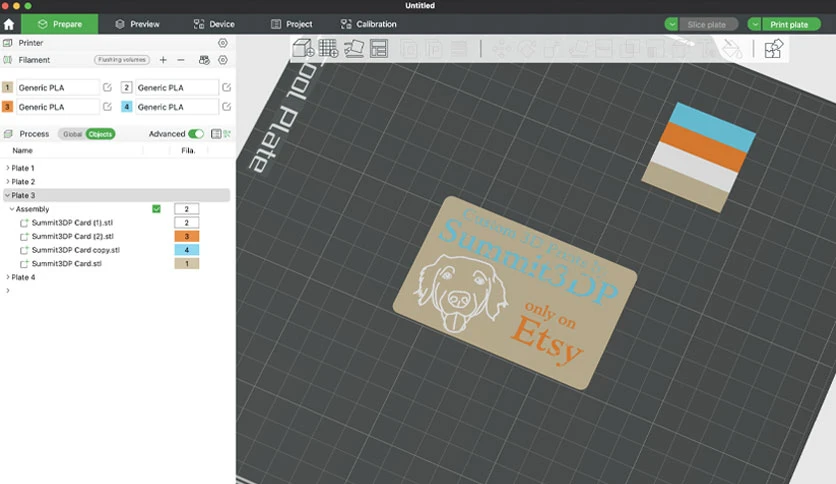This screenshot has width=836, height=484.
Task: Toggle the Advanced mode switch
Action: click(196, 134)
